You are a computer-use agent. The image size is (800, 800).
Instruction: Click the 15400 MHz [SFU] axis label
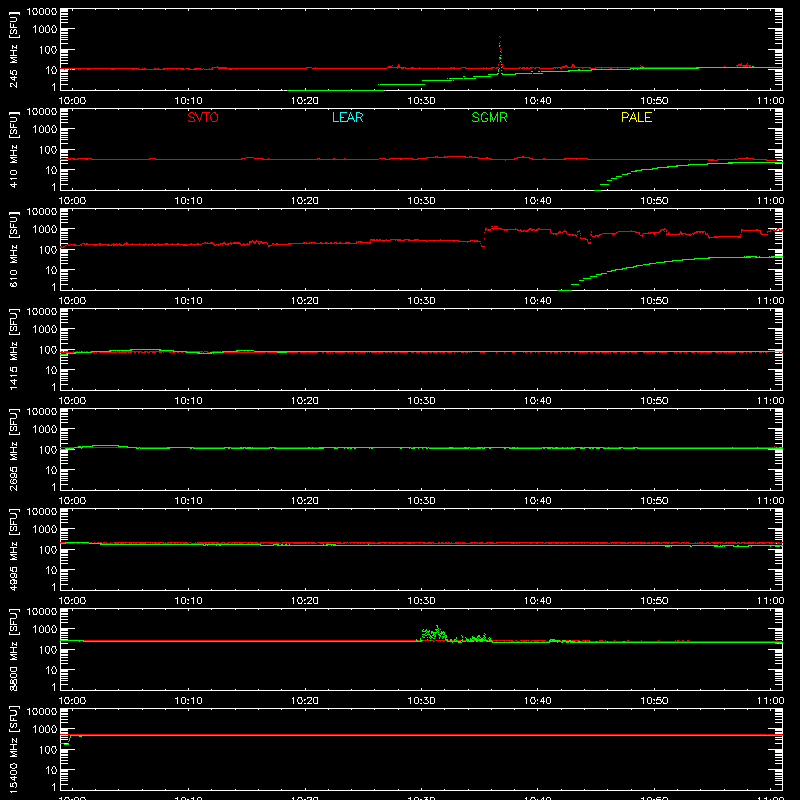13,750
